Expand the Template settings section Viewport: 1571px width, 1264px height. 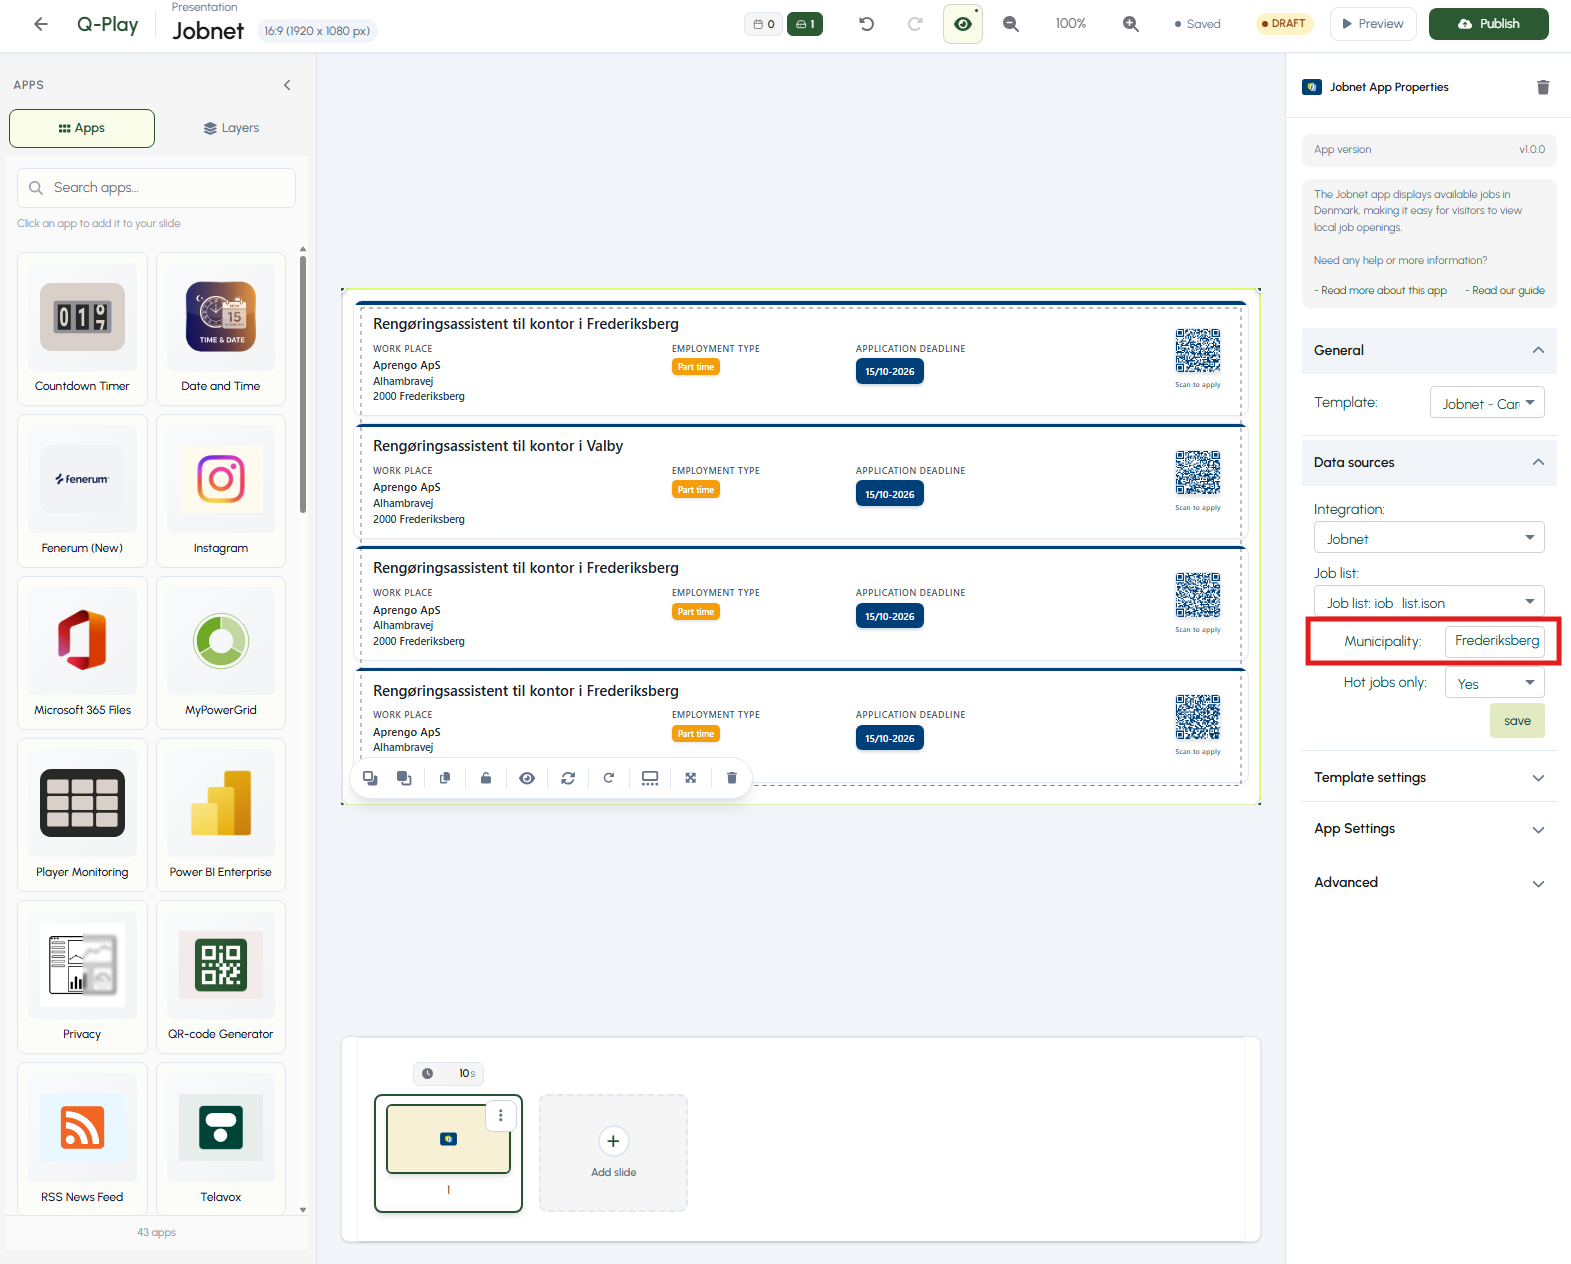point(1429,778)
